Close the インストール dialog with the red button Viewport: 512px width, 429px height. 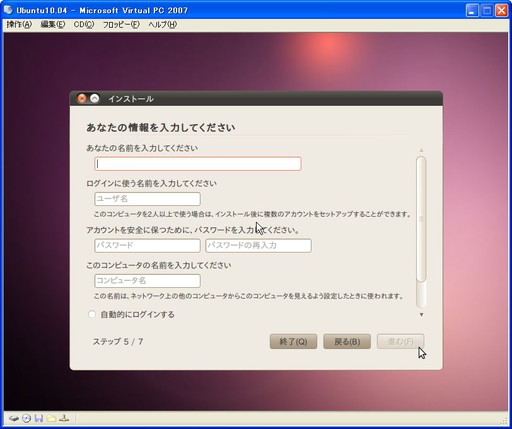[x=82, y=98]
